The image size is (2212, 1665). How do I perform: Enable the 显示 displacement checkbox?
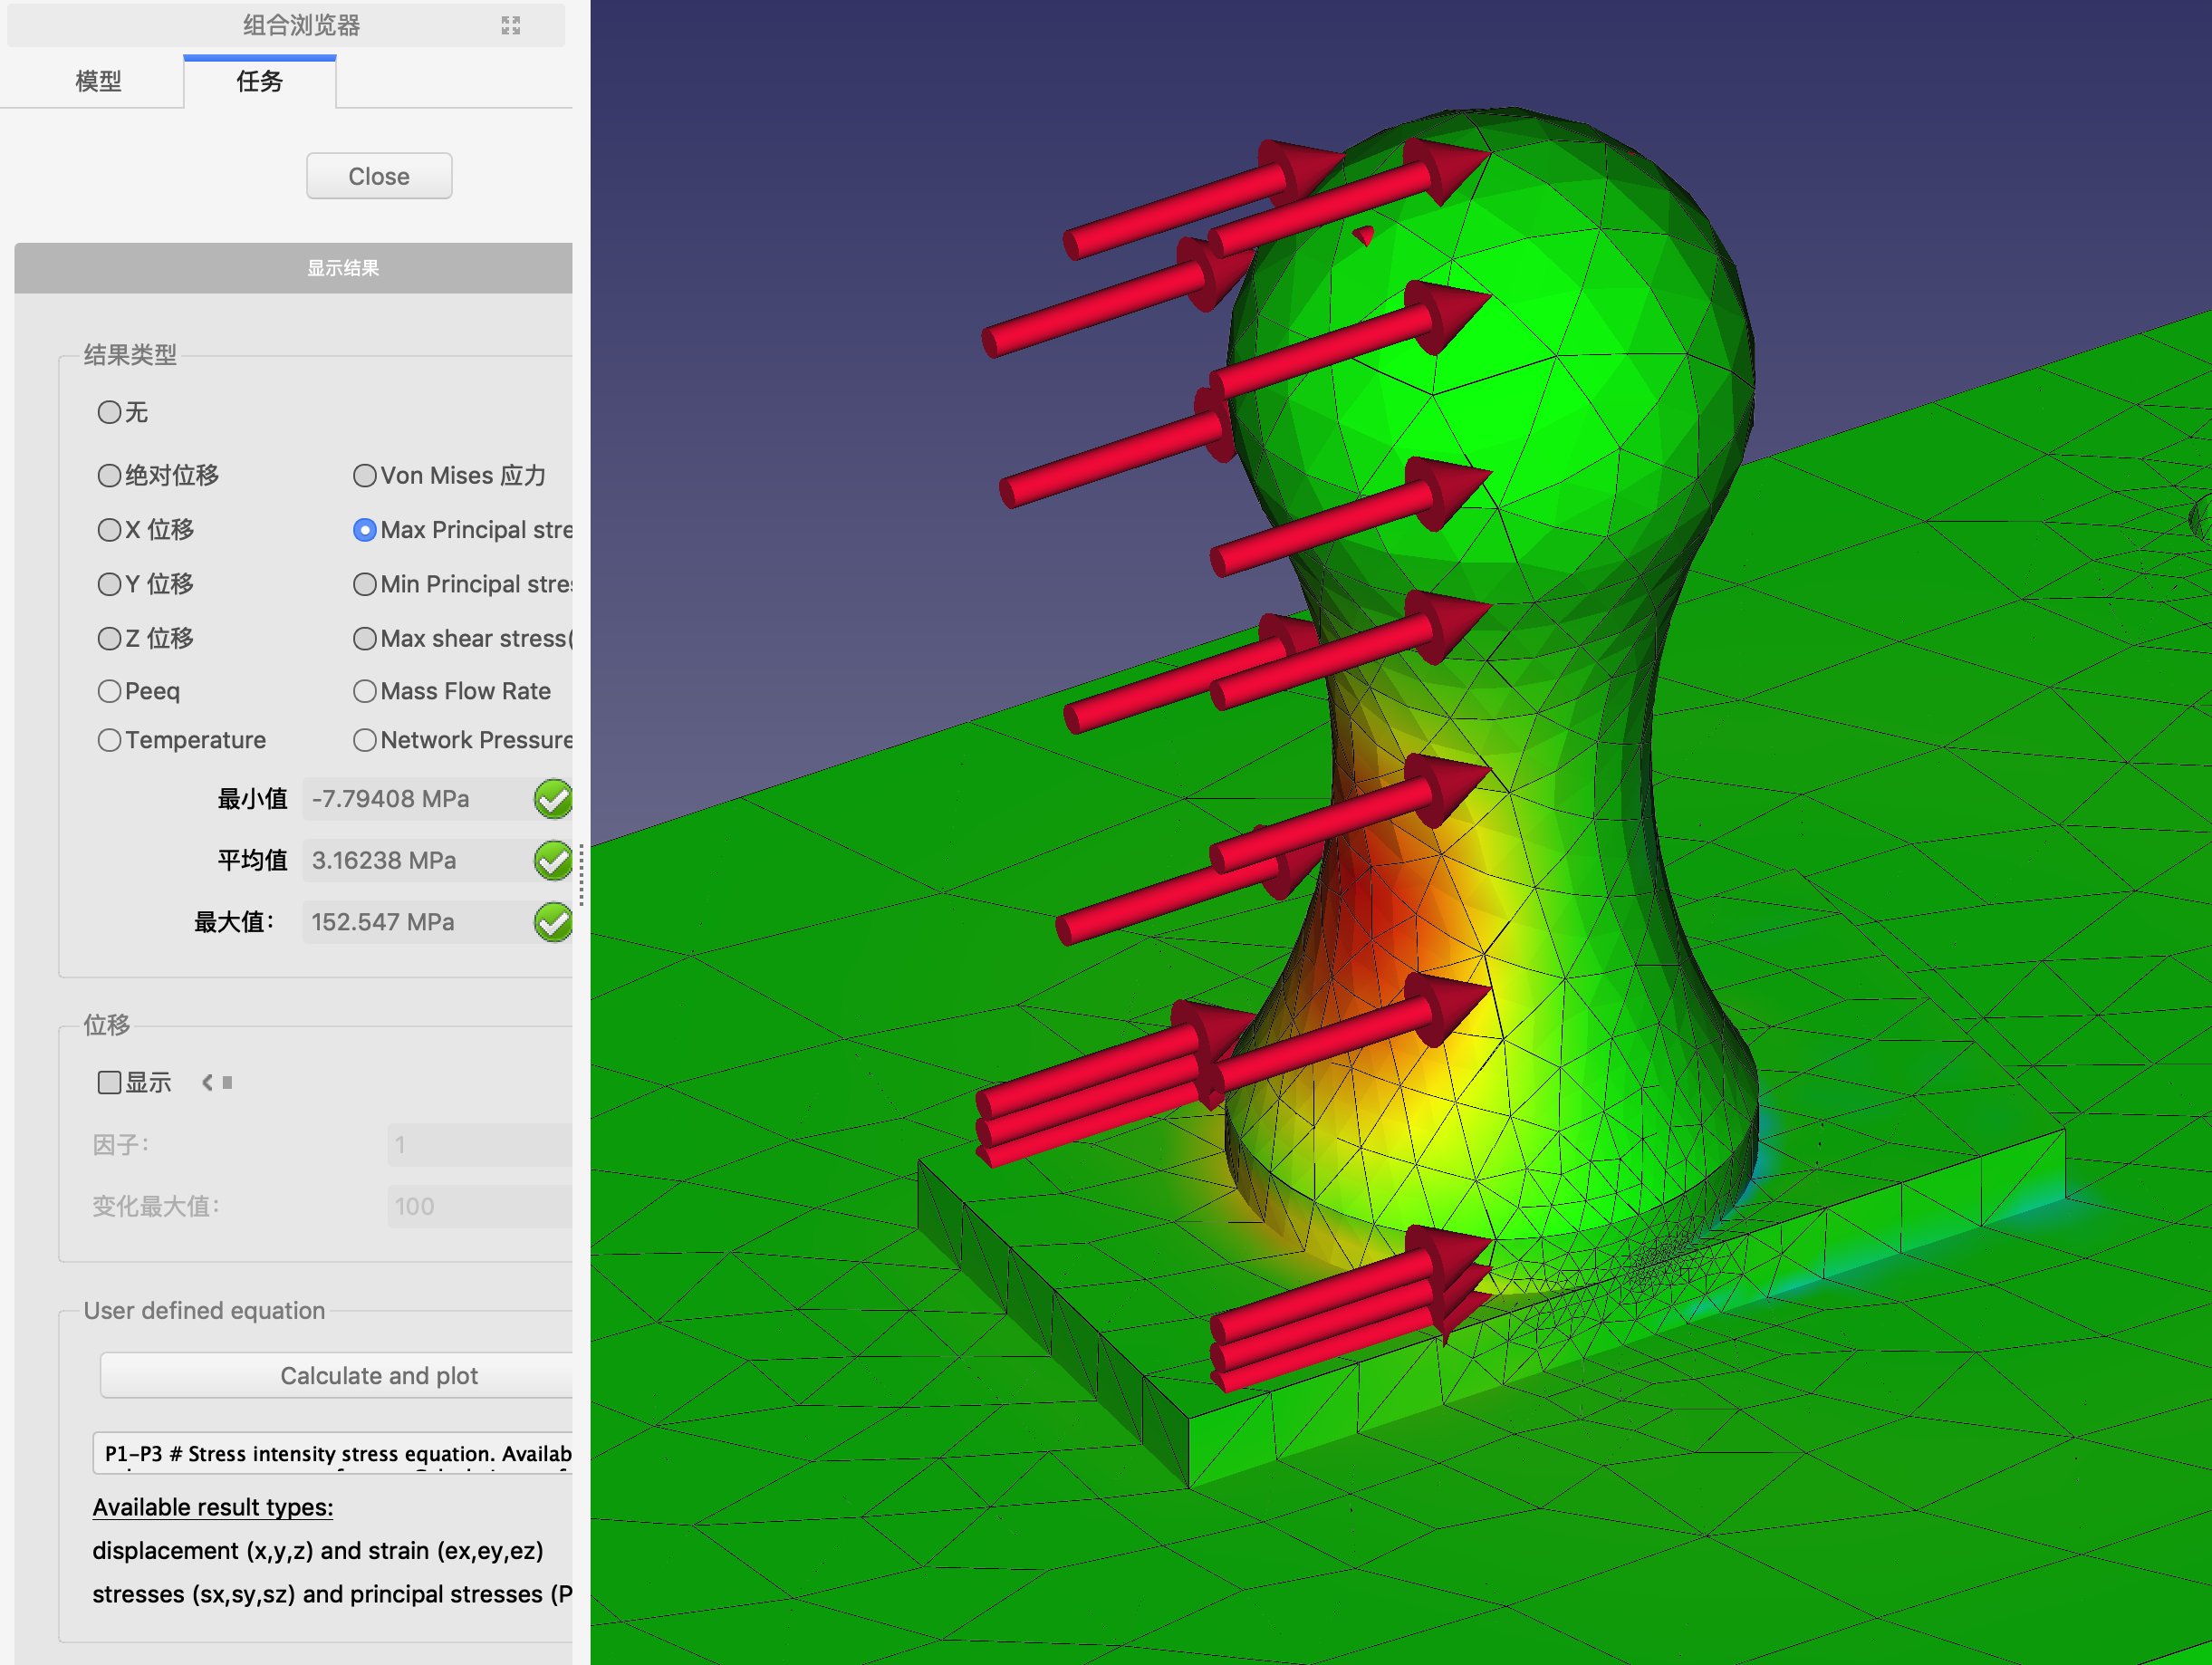click(x=109, y=1082)
